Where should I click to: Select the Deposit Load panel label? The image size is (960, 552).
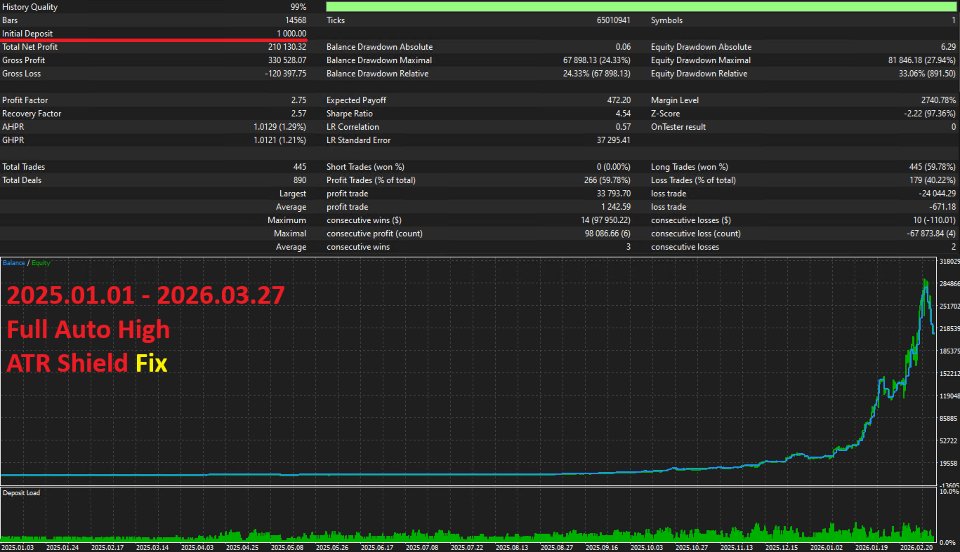click(21, 493)
